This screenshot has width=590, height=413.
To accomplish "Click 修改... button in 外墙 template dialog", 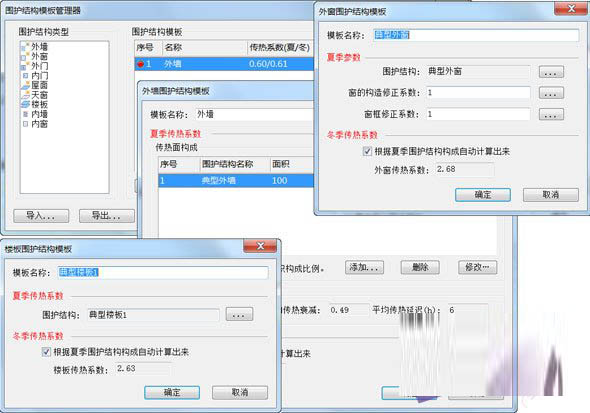I will [477, 267].
